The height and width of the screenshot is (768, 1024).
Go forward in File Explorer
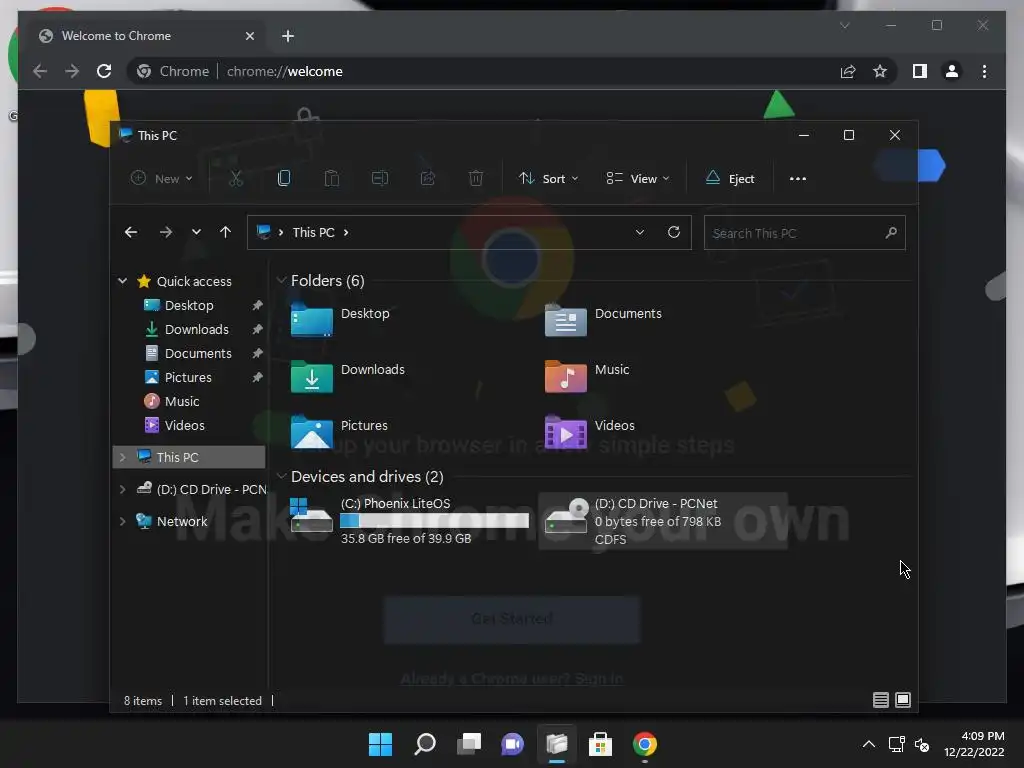166,232
